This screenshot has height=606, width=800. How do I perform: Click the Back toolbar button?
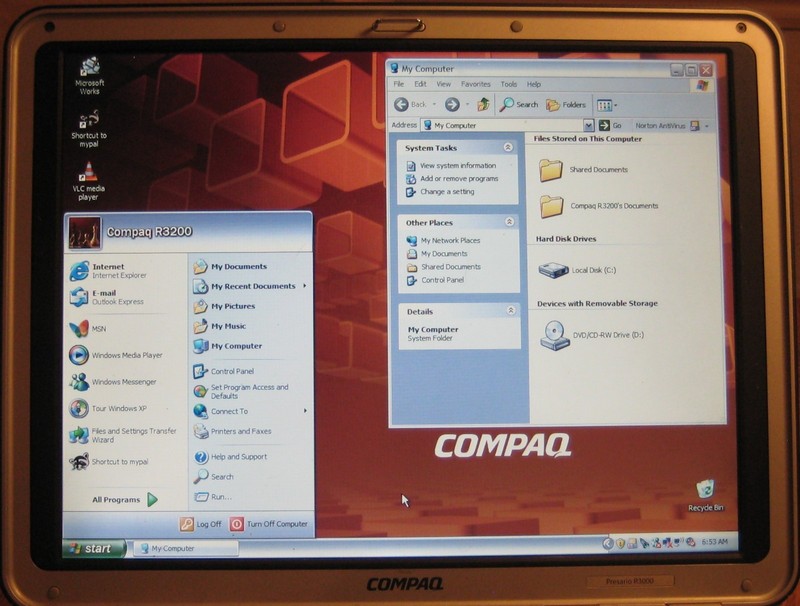[x=411, y=105]
